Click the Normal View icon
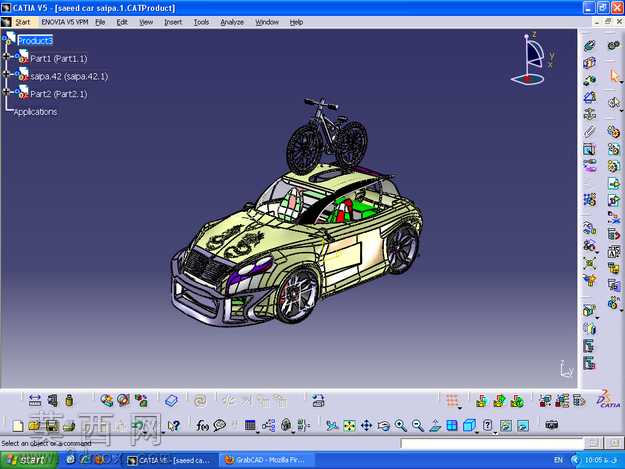 435,426
